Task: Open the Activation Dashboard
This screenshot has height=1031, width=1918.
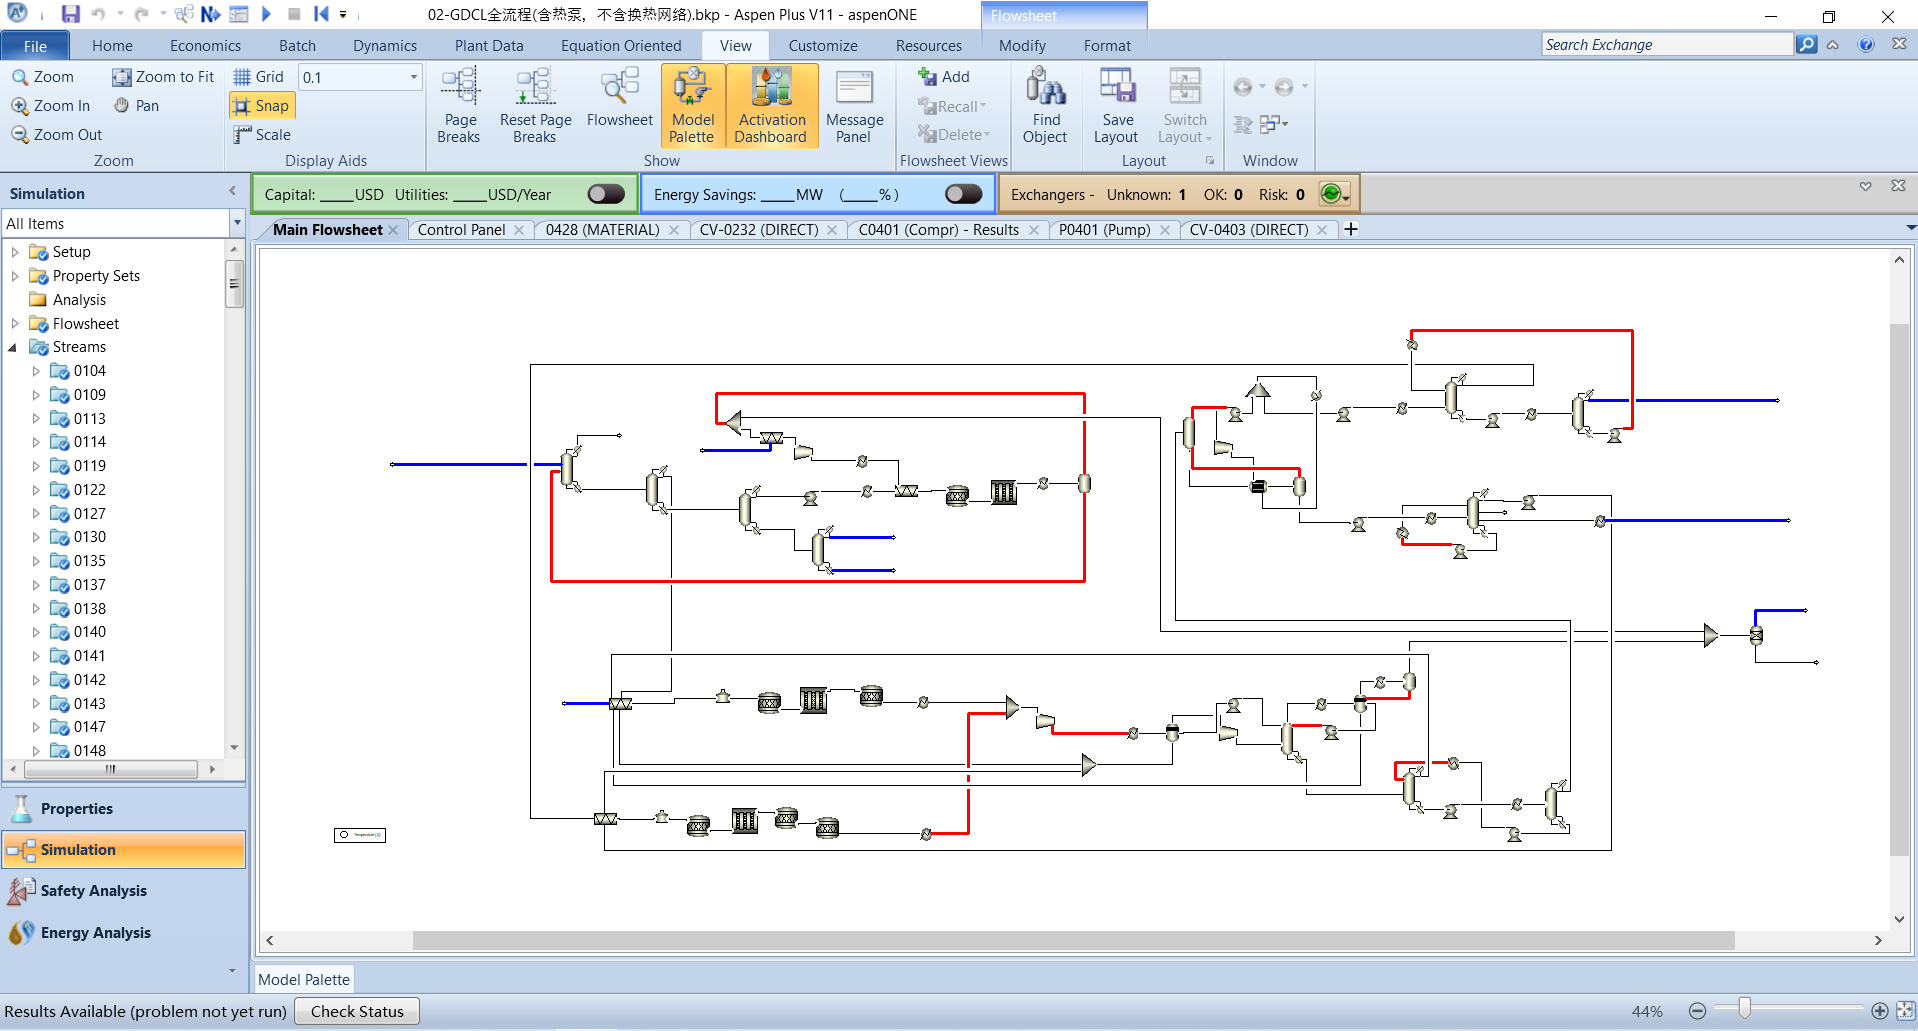Action: pos(771,106)
